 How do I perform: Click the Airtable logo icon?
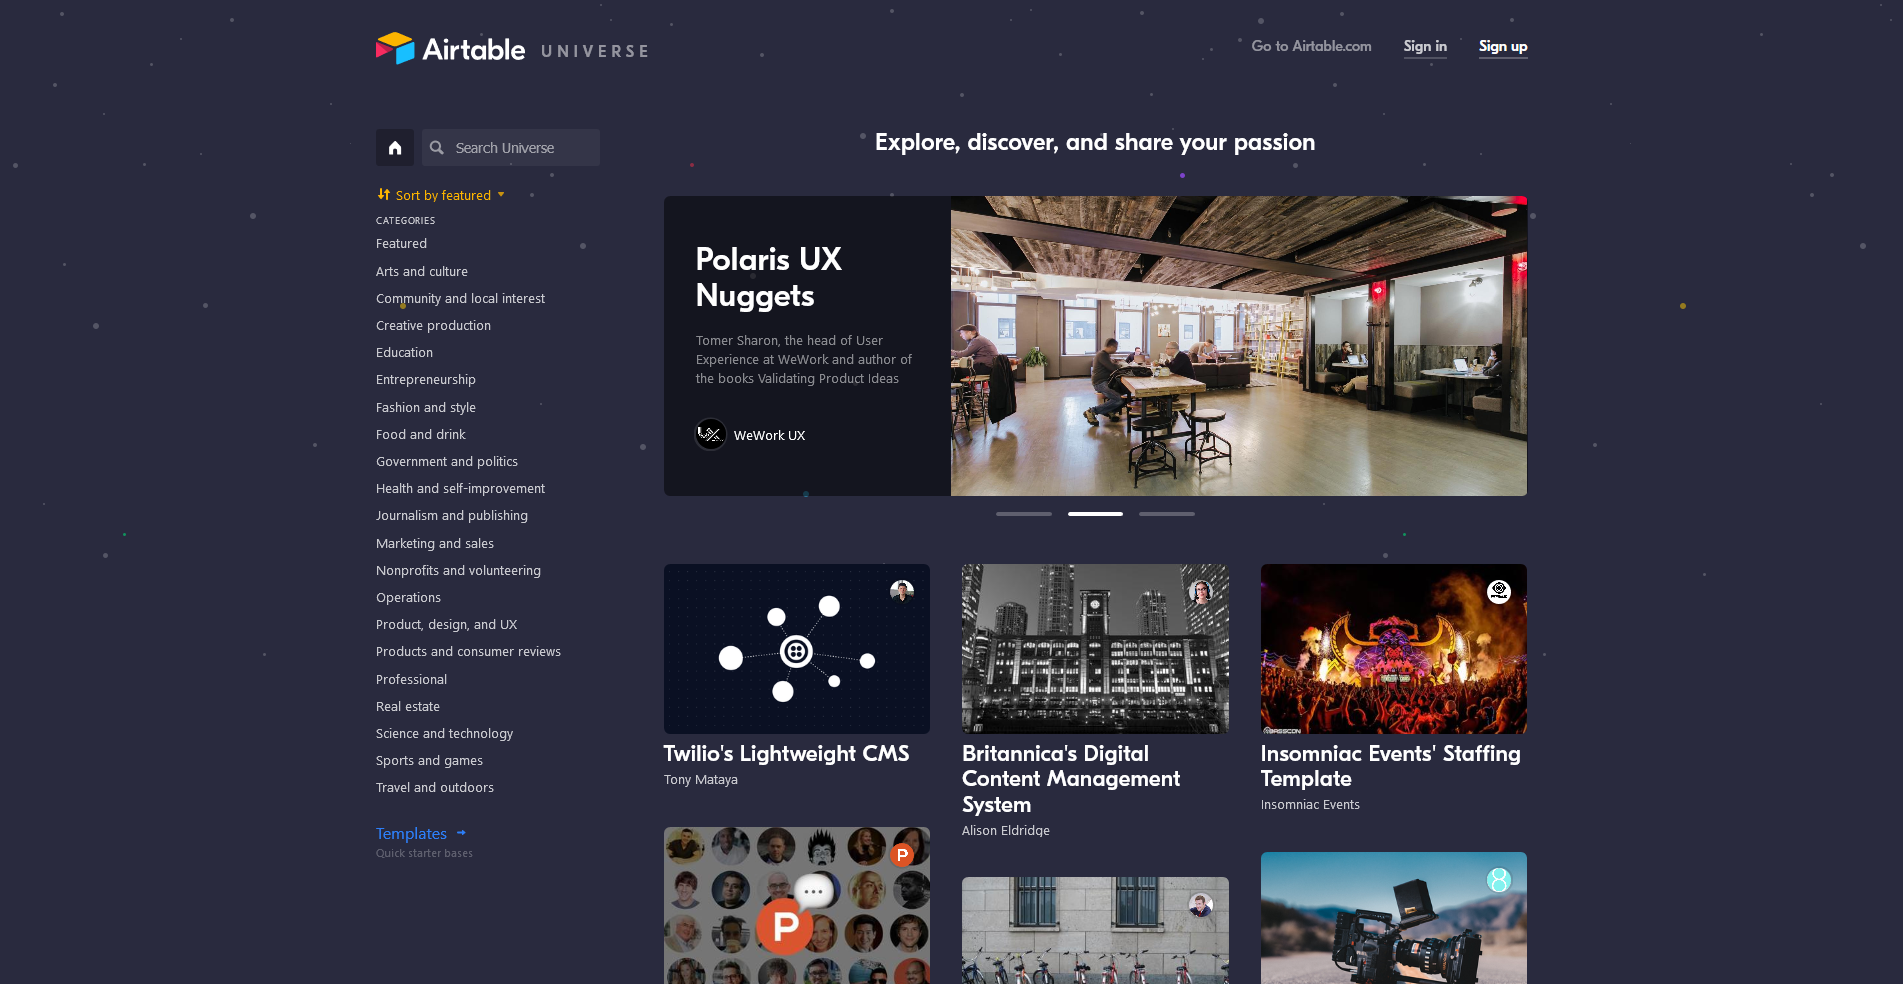[395, 48]
